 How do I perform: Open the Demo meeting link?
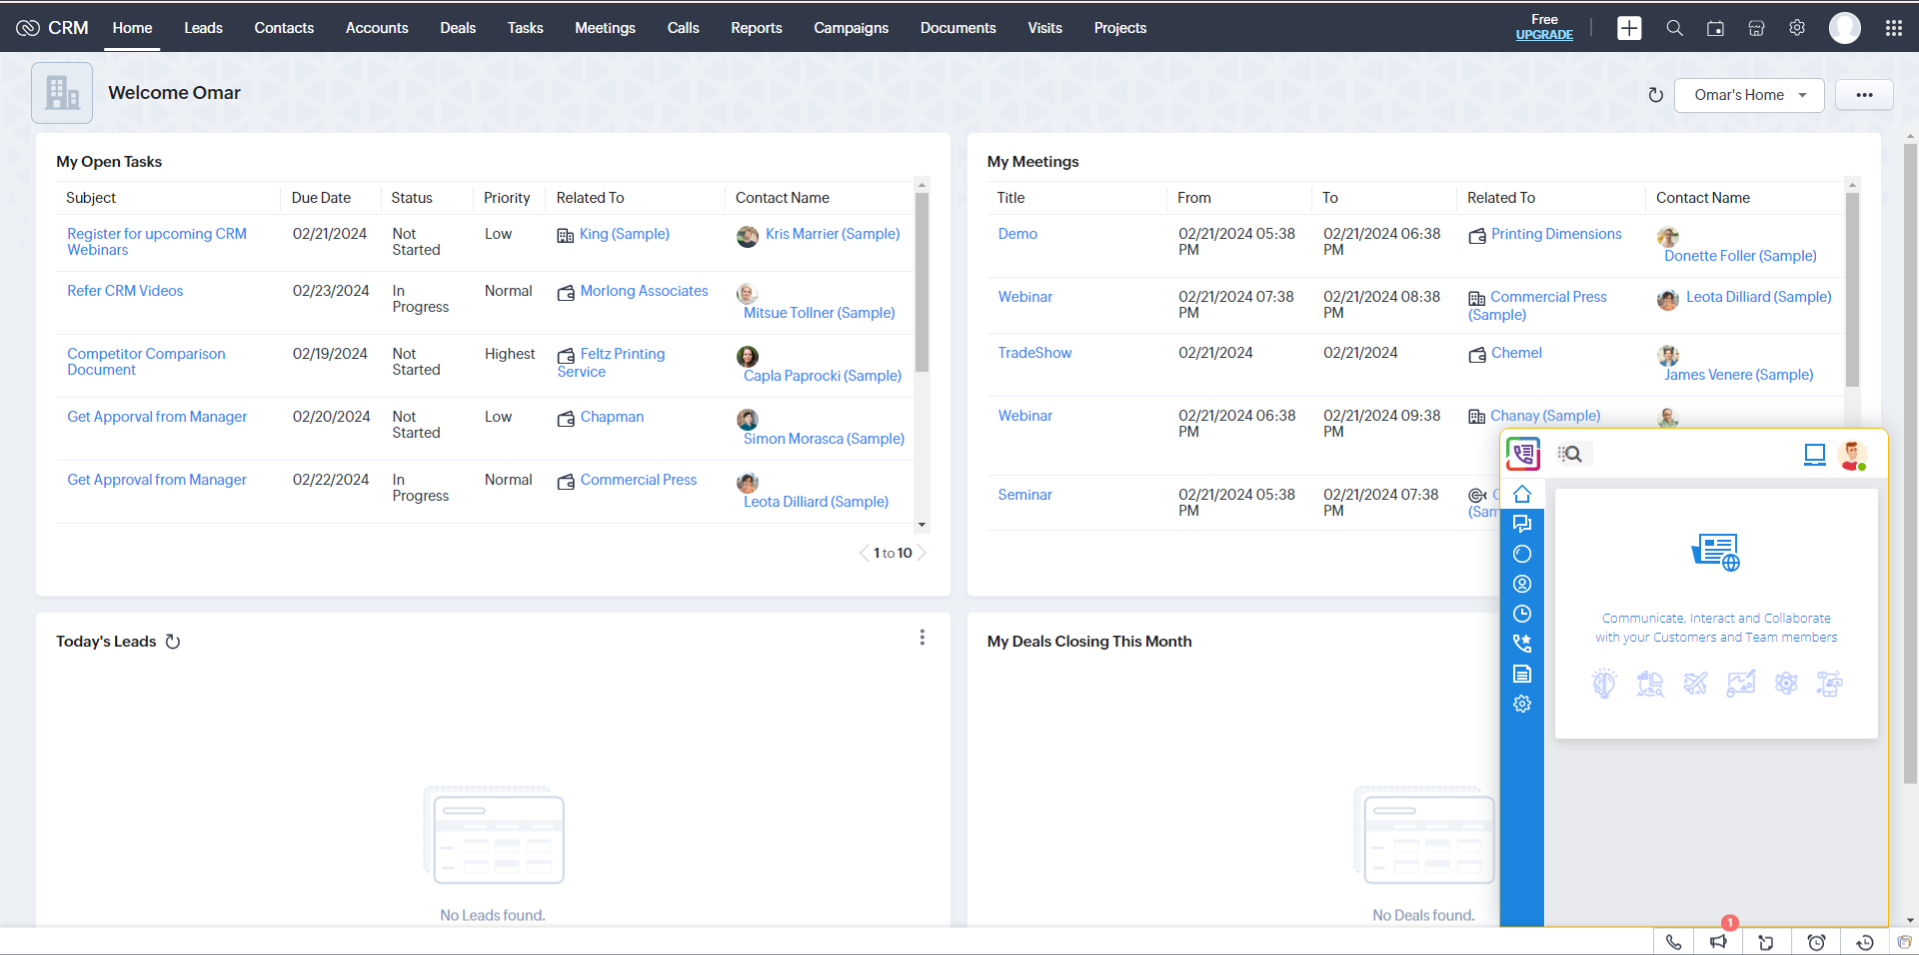tap(1016, 233)
